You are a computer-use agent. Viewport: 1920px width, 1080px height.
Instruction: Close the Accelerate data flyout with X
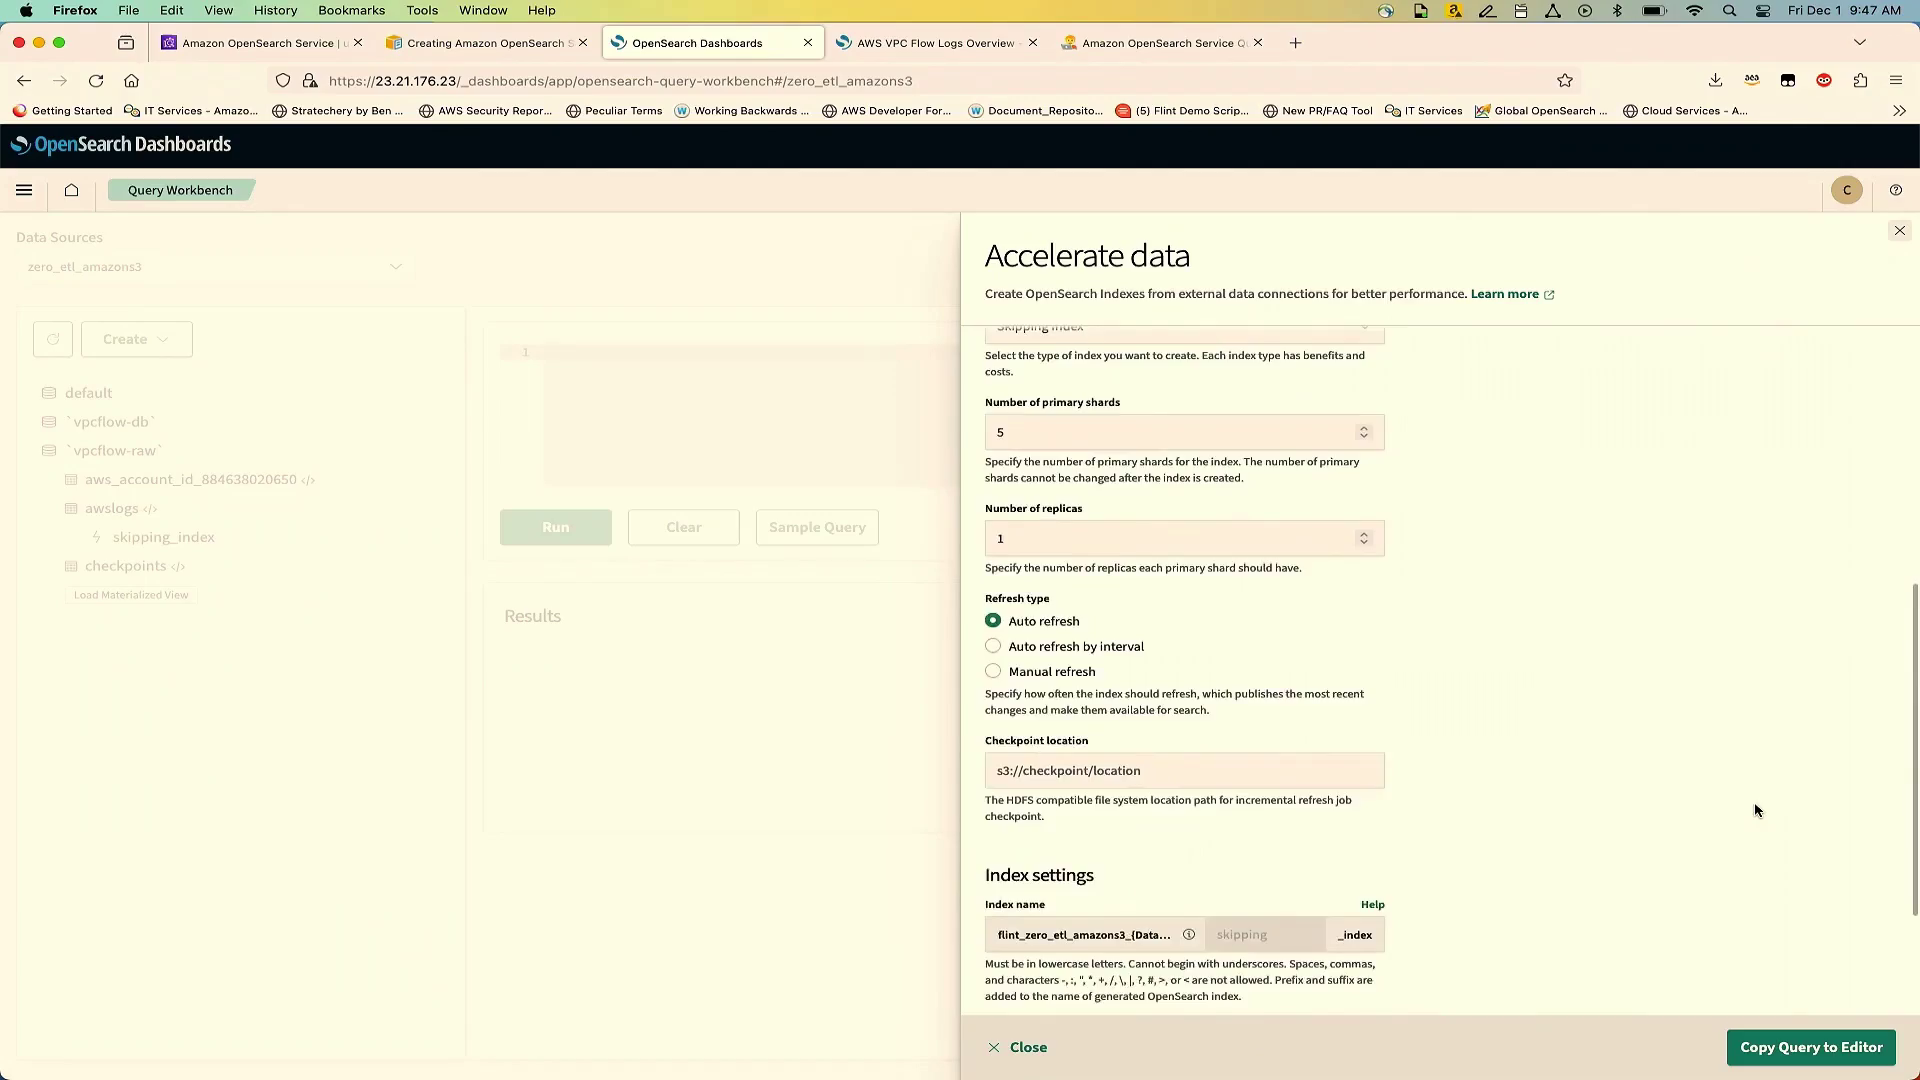click(x=1899, y=231)
